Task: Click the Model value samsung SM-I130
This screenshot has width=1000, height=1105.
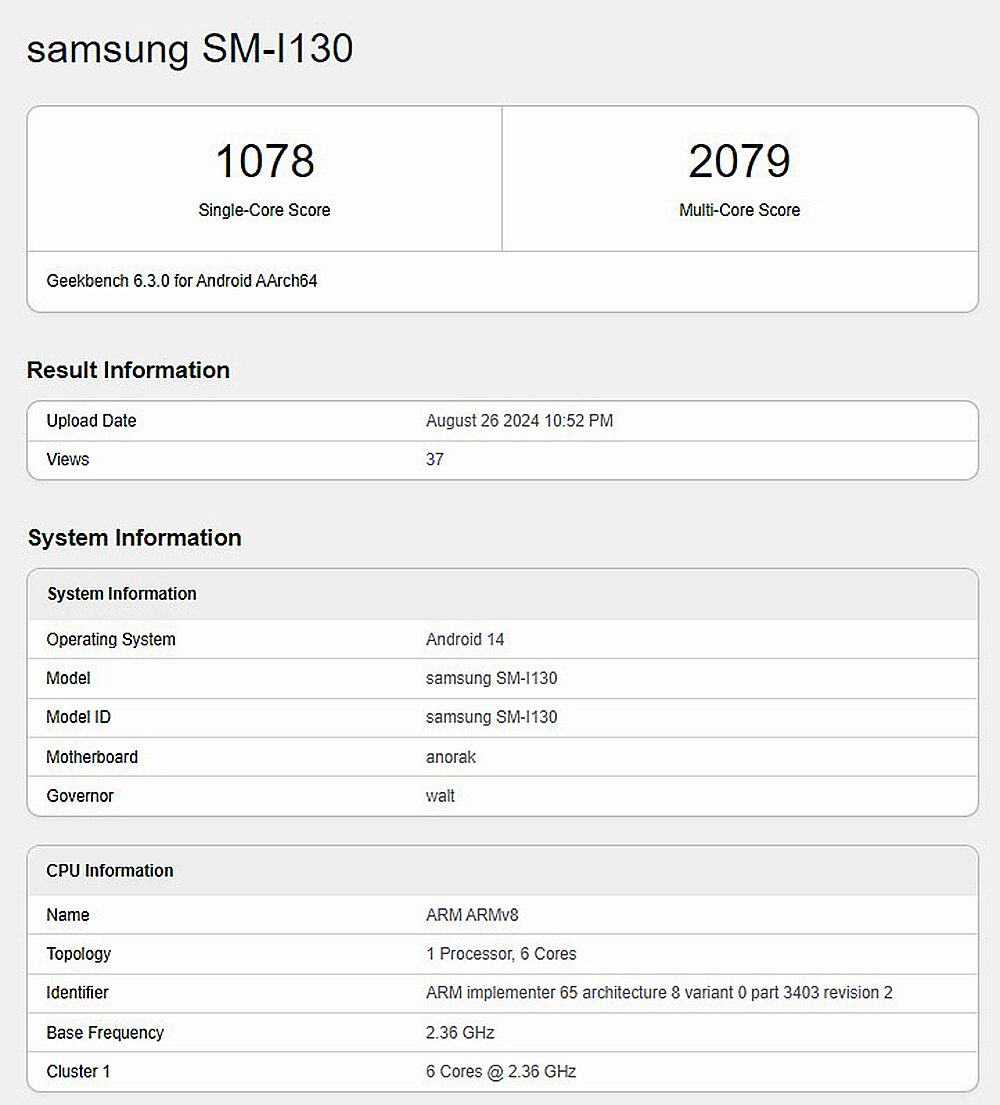Action: [491, 678]
